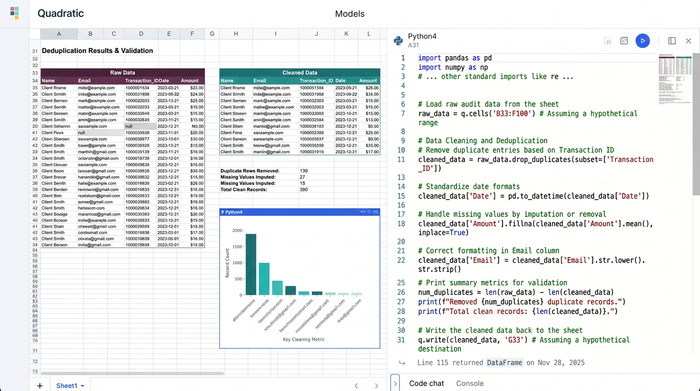Viewport: 700px width, 391px height.
Task: Click the Quadratic logo icon
Action: pos(14,13)
